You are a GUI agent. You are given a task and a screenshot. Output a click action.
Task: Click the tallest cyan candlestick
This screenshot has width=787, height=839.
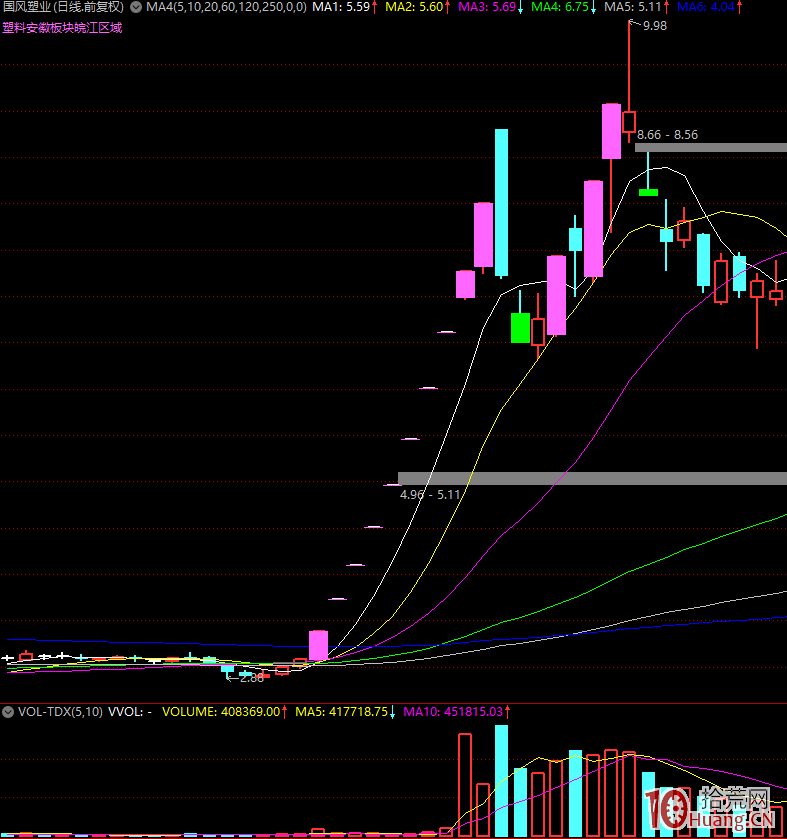(x=501, y=202)
